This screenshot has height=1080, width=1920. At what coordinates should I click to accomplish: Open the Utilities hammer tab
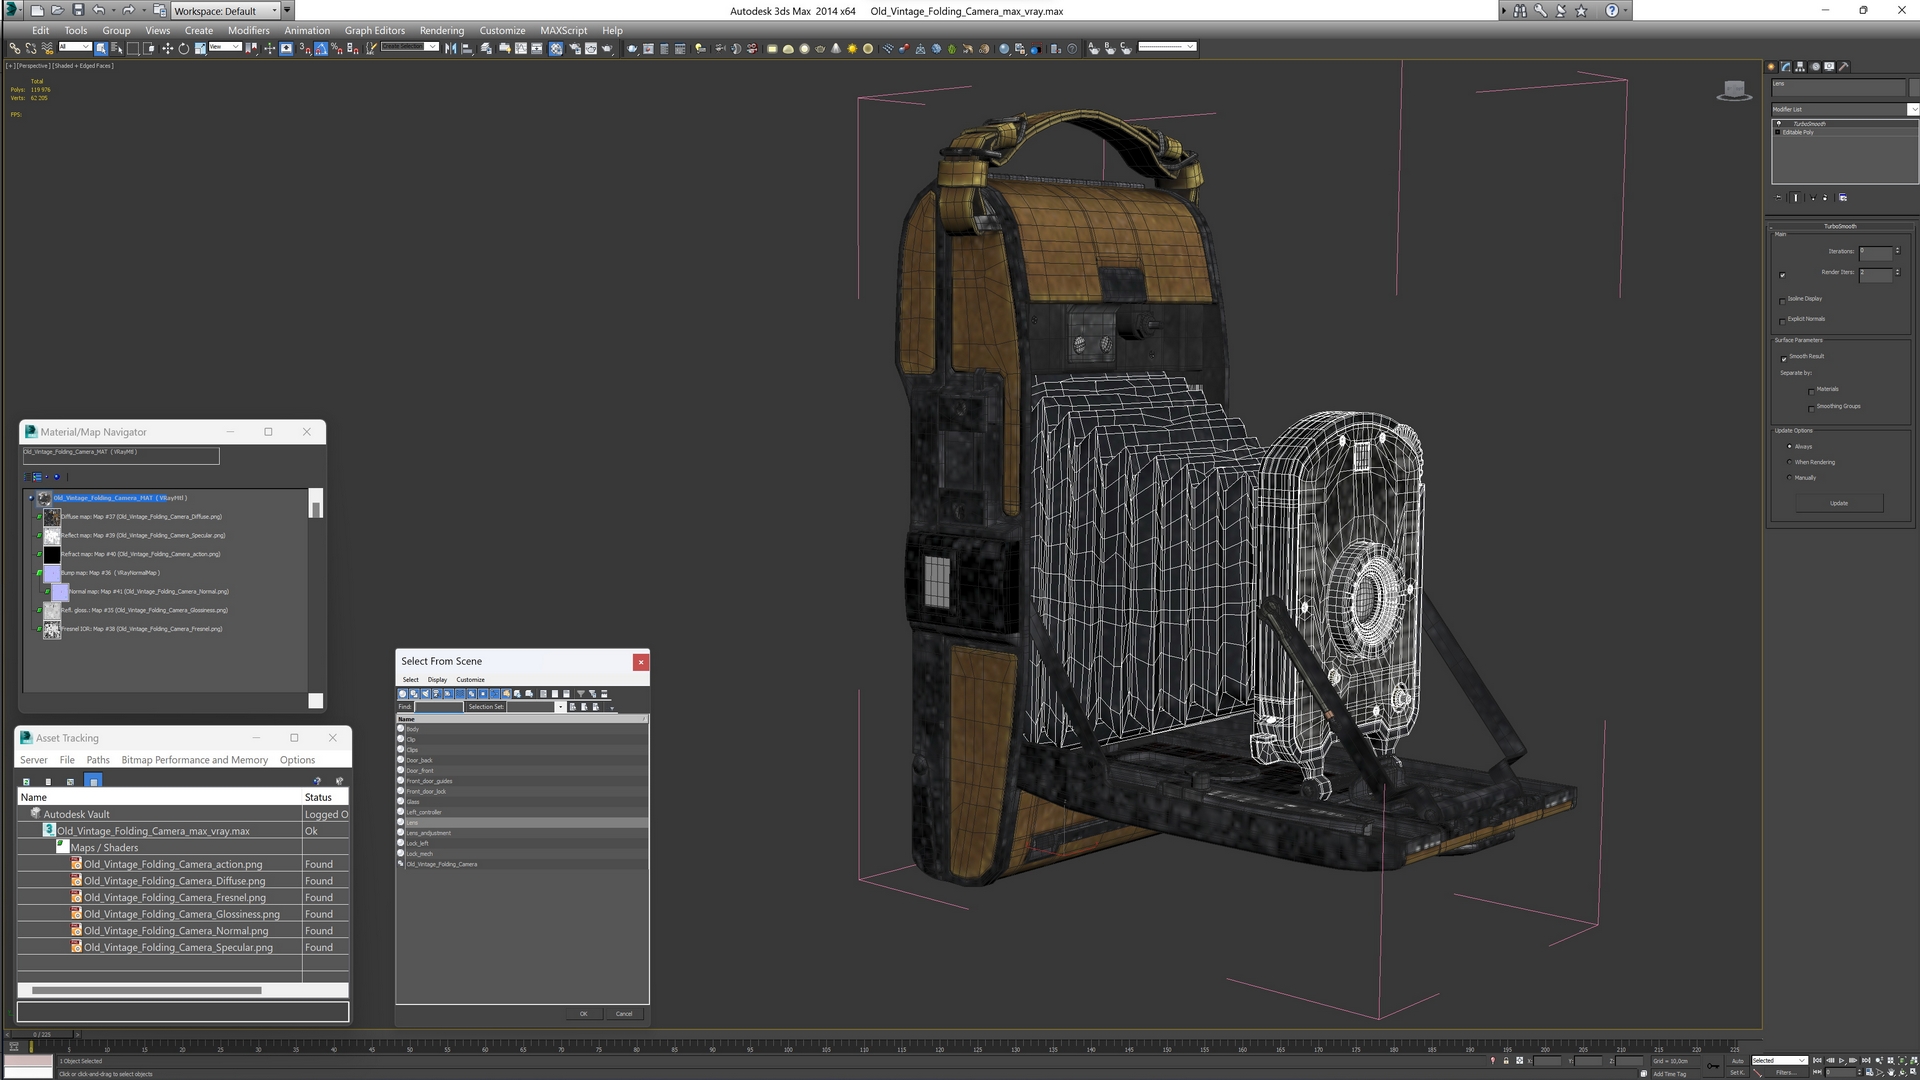(x=1843, y=67)
